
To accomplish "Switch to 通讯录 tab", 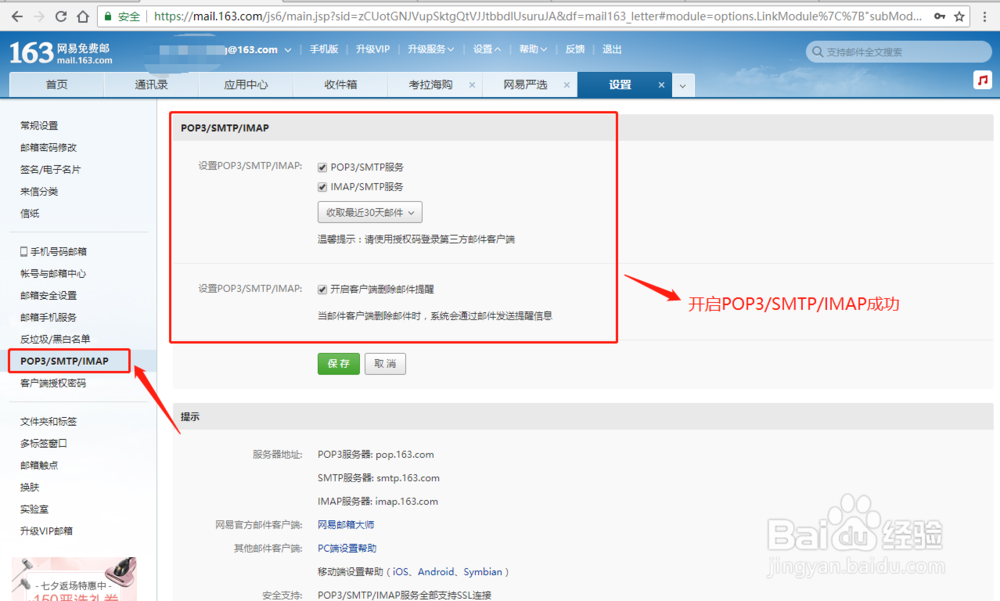I will click(151, 85).
